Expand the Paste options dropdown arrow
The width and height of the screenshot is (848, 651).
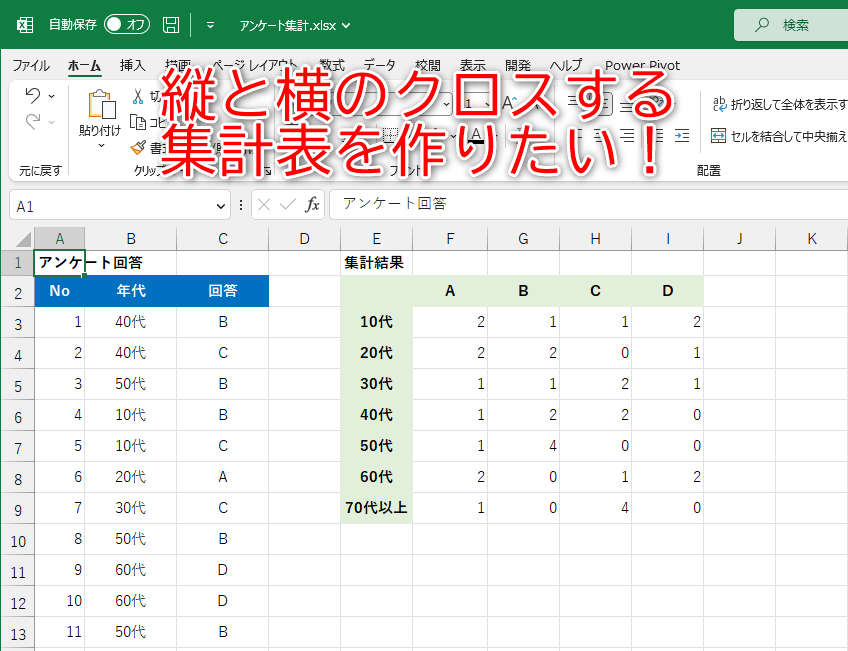tap(102, 146)
